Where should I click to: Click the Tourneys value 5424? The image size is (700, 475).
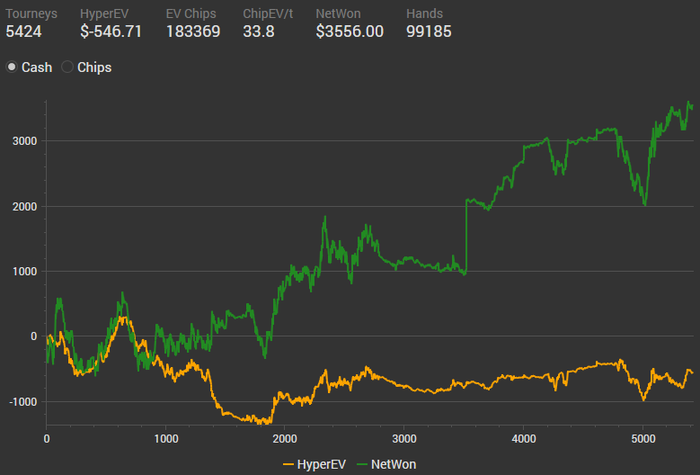point(24,31)
